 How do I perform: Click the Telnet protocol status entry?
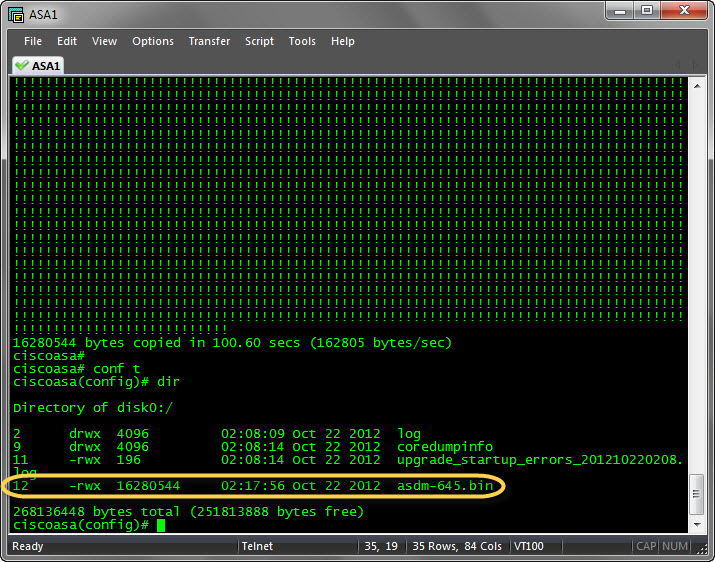click(x=257, y=546)
